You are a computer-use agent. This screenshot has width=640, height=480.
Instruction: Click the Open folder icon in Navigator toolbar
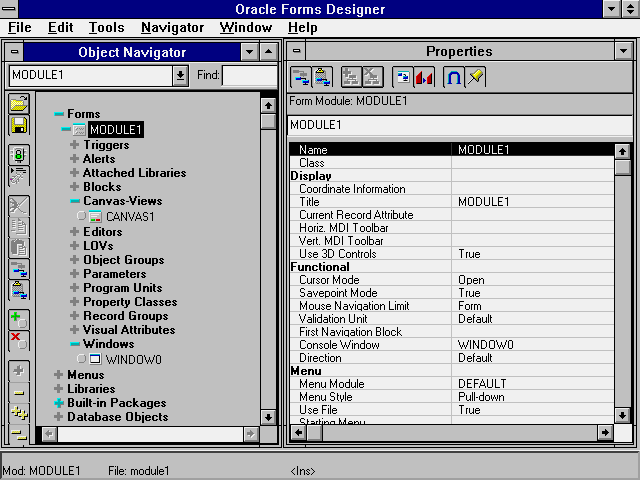18,104
